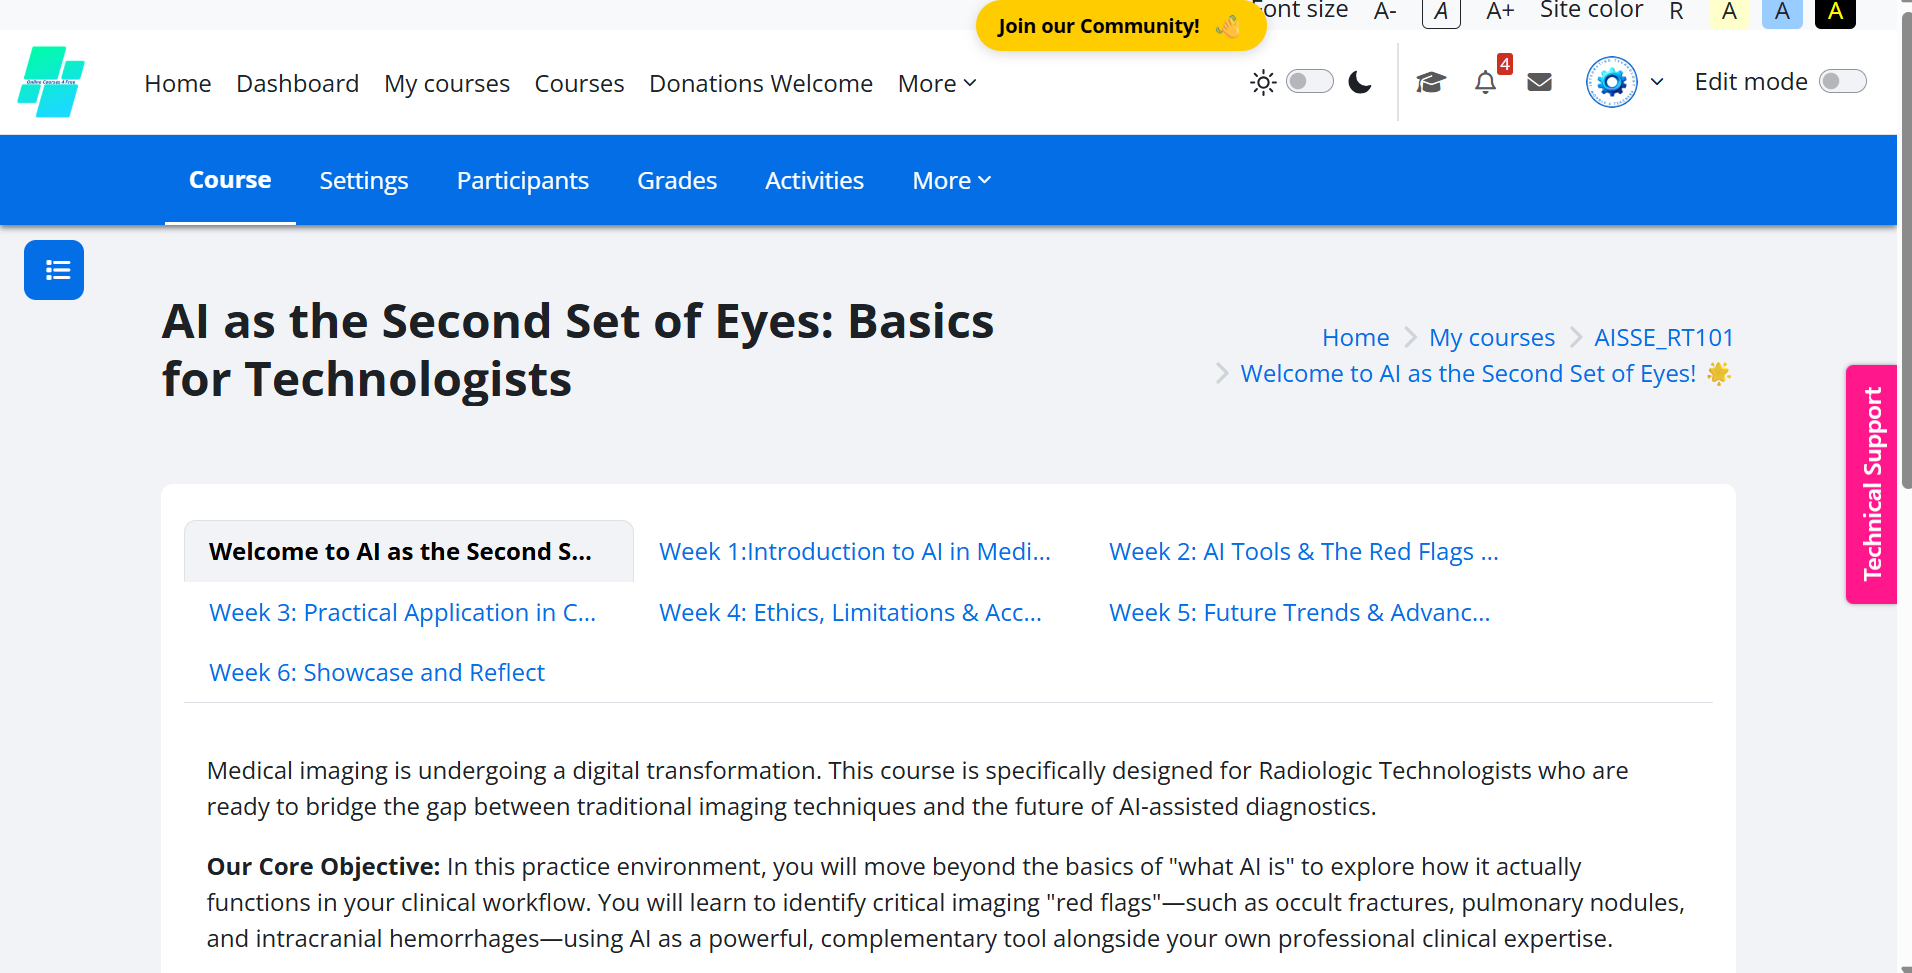Open the Participants tab
This screenshot has width=1912, height=973.
point(523,180)
